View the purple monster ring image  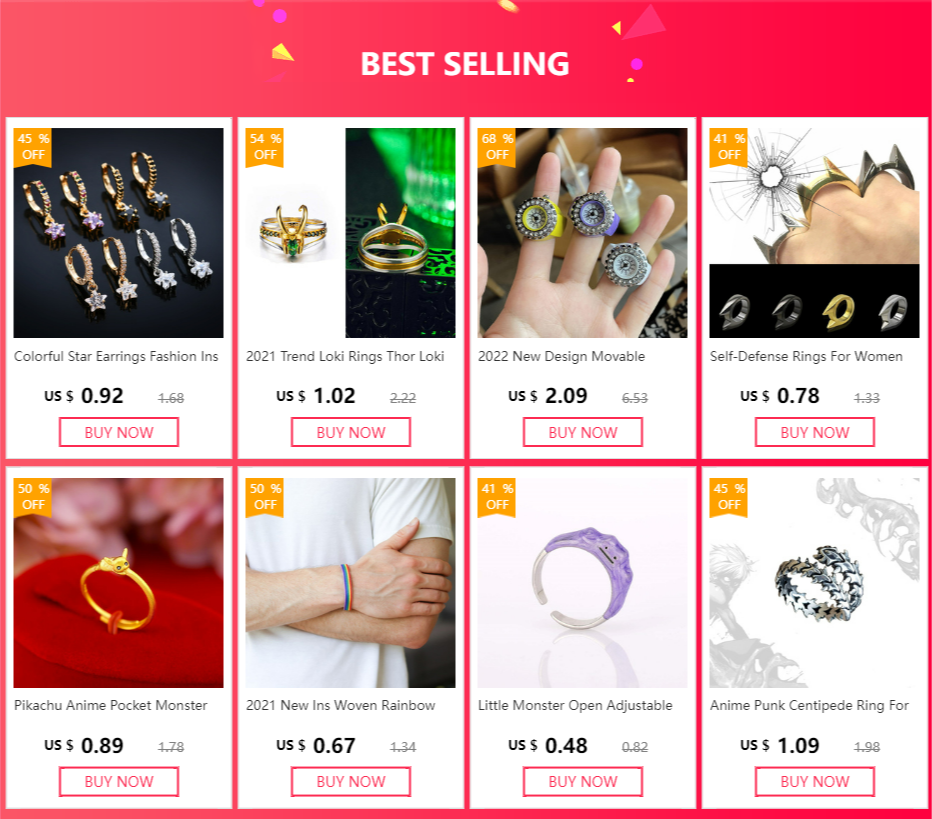pos(582,583)
